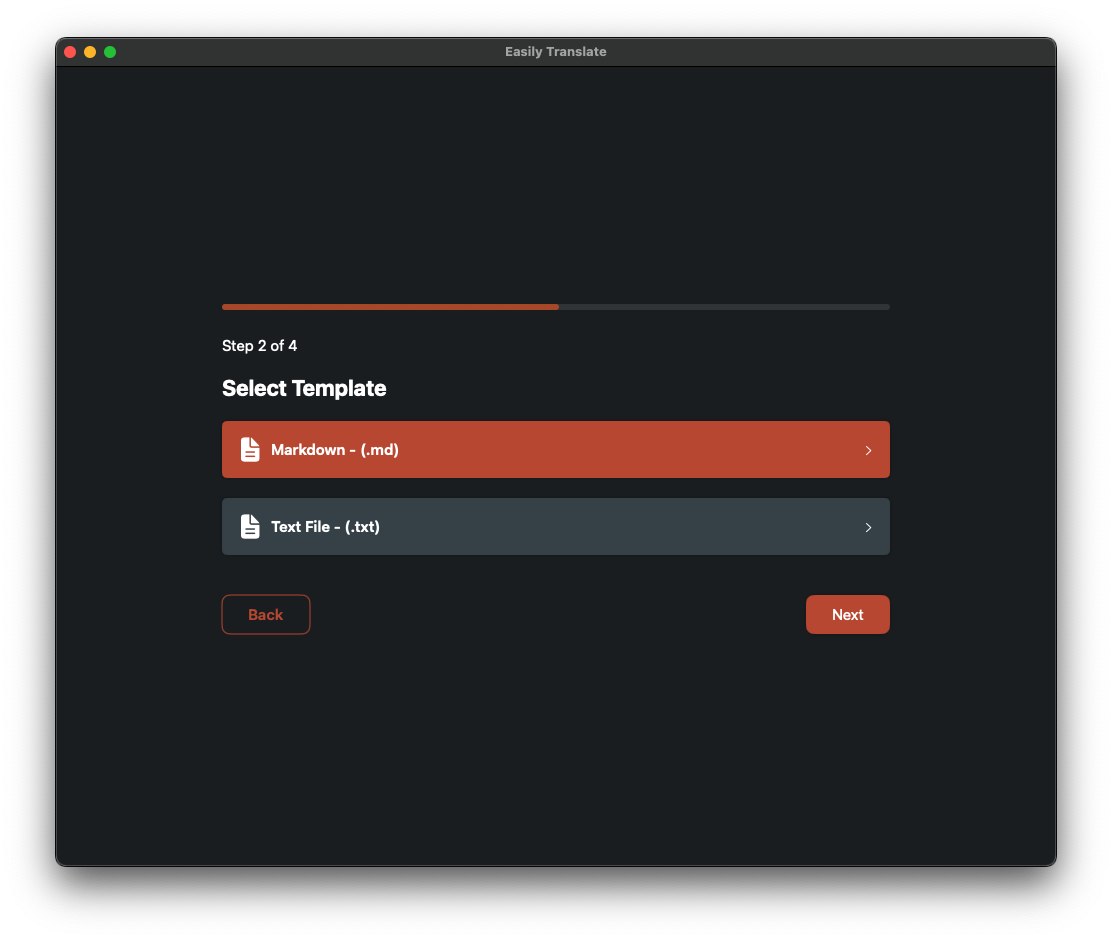Click the 'Step 2 of 4' label
This screenshot has height=940, width=1112.
[x=260, y=345]
